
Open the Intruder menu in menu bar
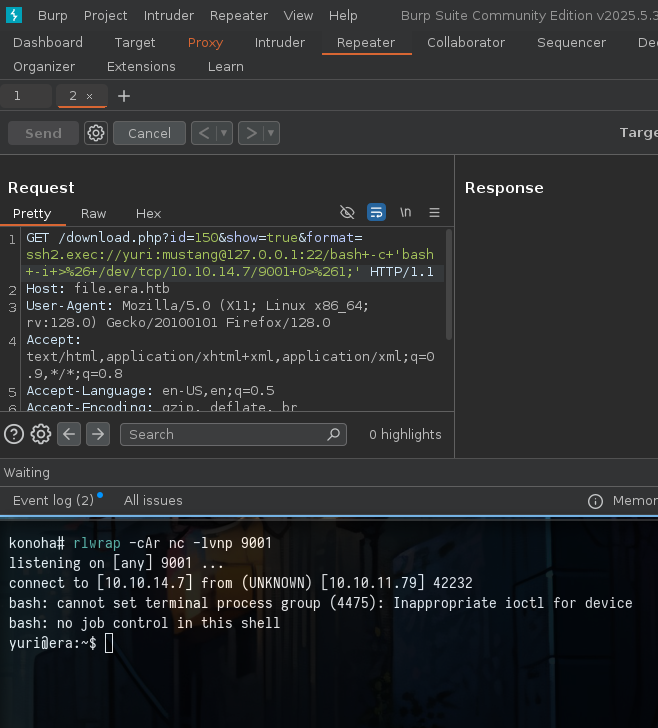169,15
